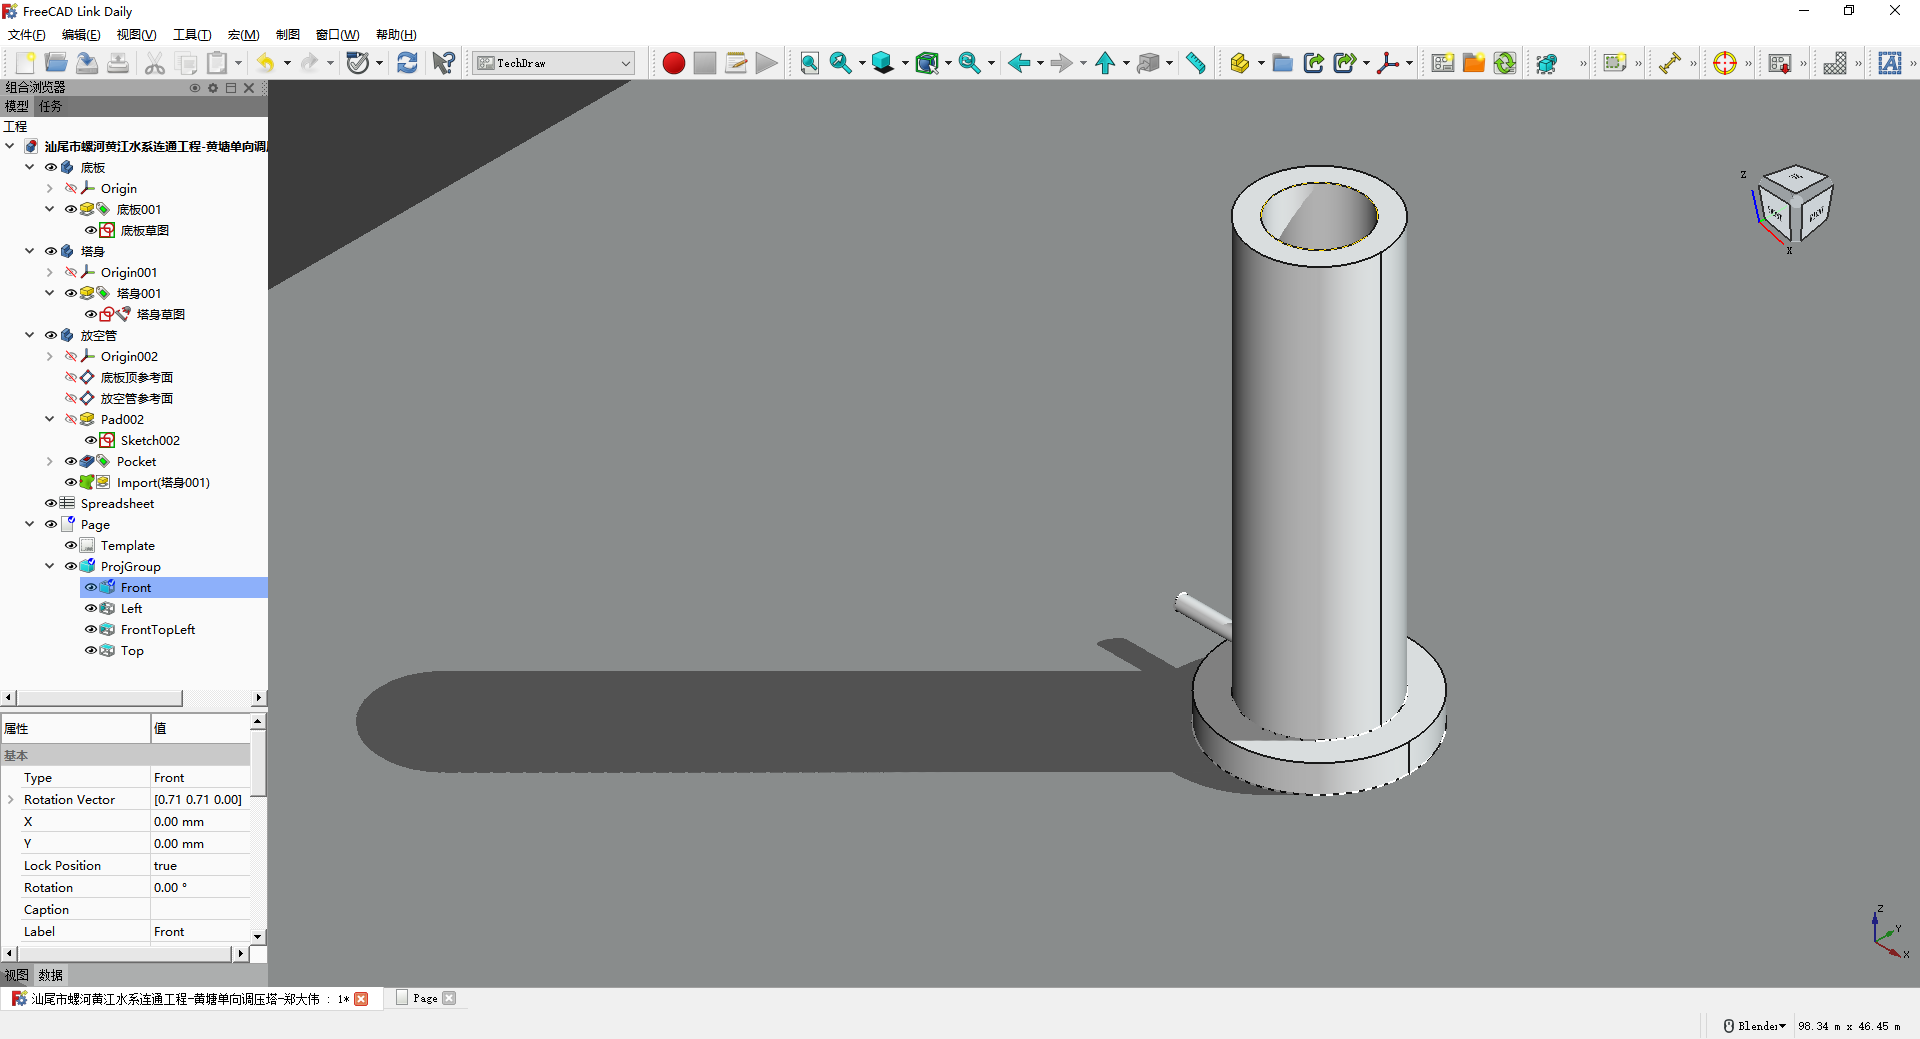Image resolution: width=1920 pixels, height=1039 pixels.
Task: Toggle the eye icon next to Template
Action: pos(70,545)
